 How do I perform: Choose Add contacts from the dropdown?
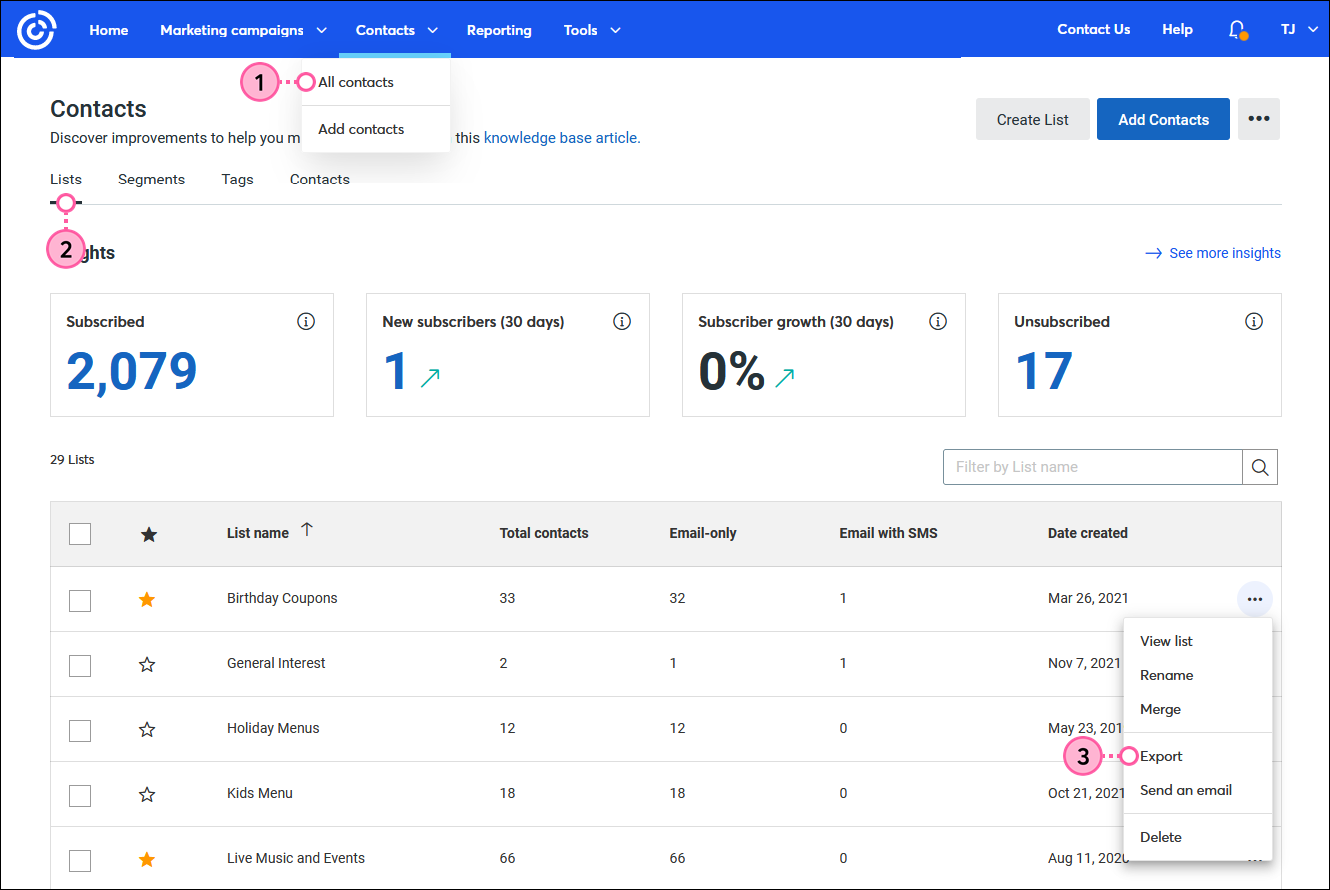point(361,129)
